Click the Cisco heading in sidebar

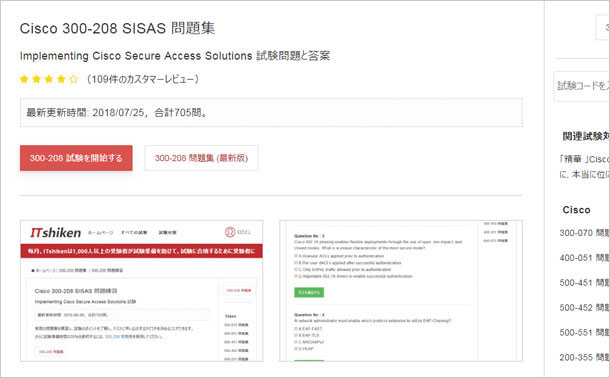576,210
